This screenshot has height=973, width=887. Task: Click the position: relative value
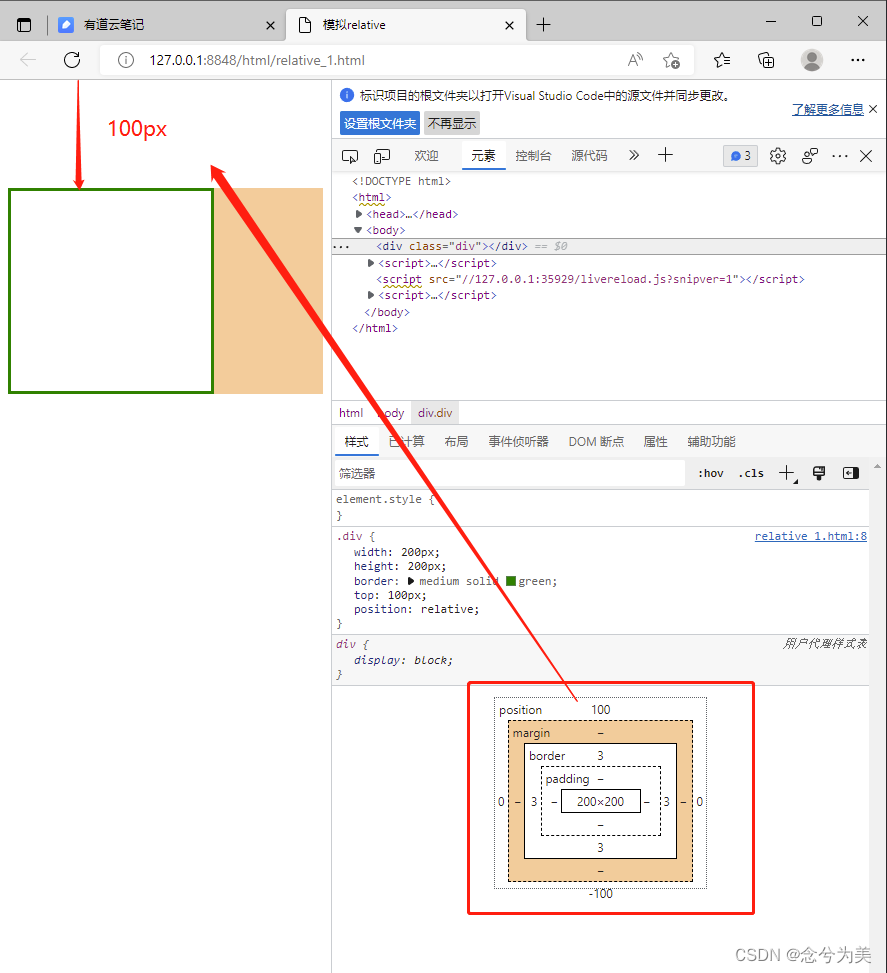[449, 609]
